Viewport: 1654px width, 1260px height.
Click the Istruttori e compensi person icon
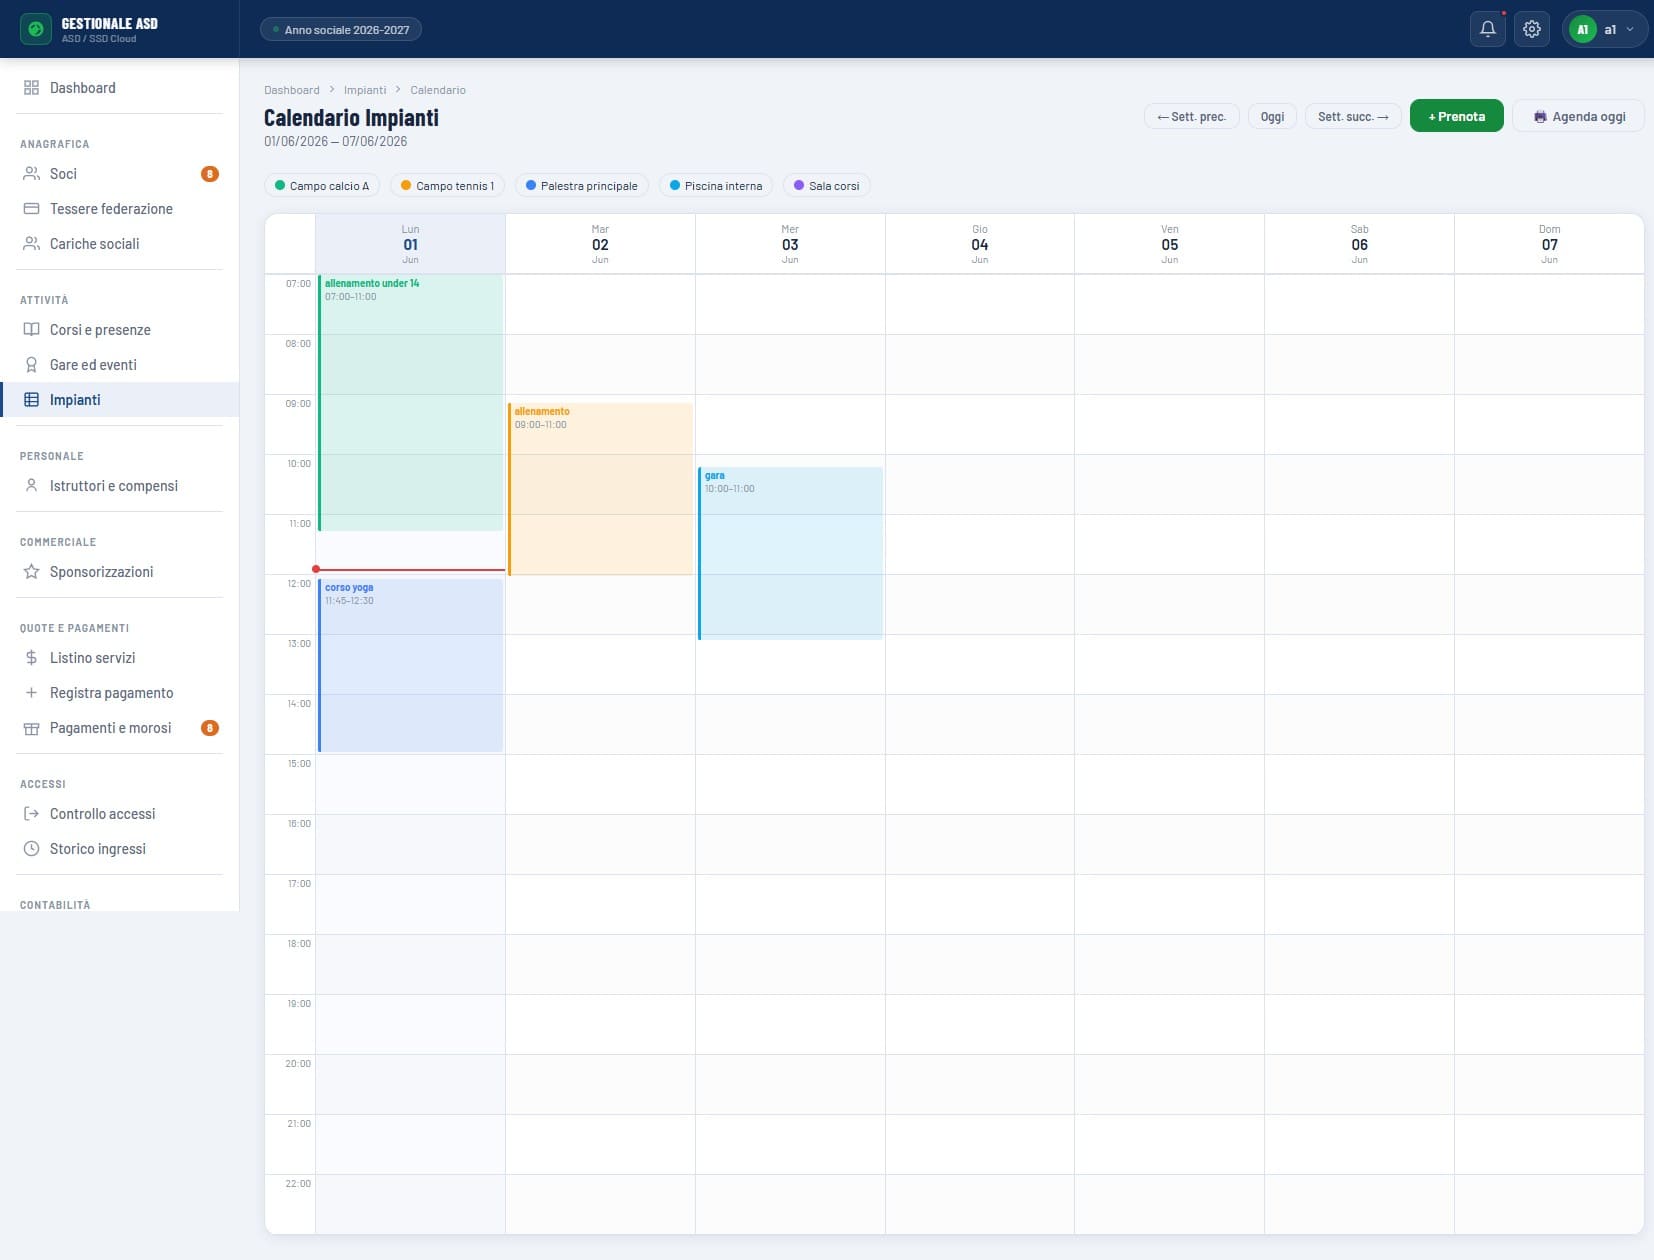tap(31, 486)
